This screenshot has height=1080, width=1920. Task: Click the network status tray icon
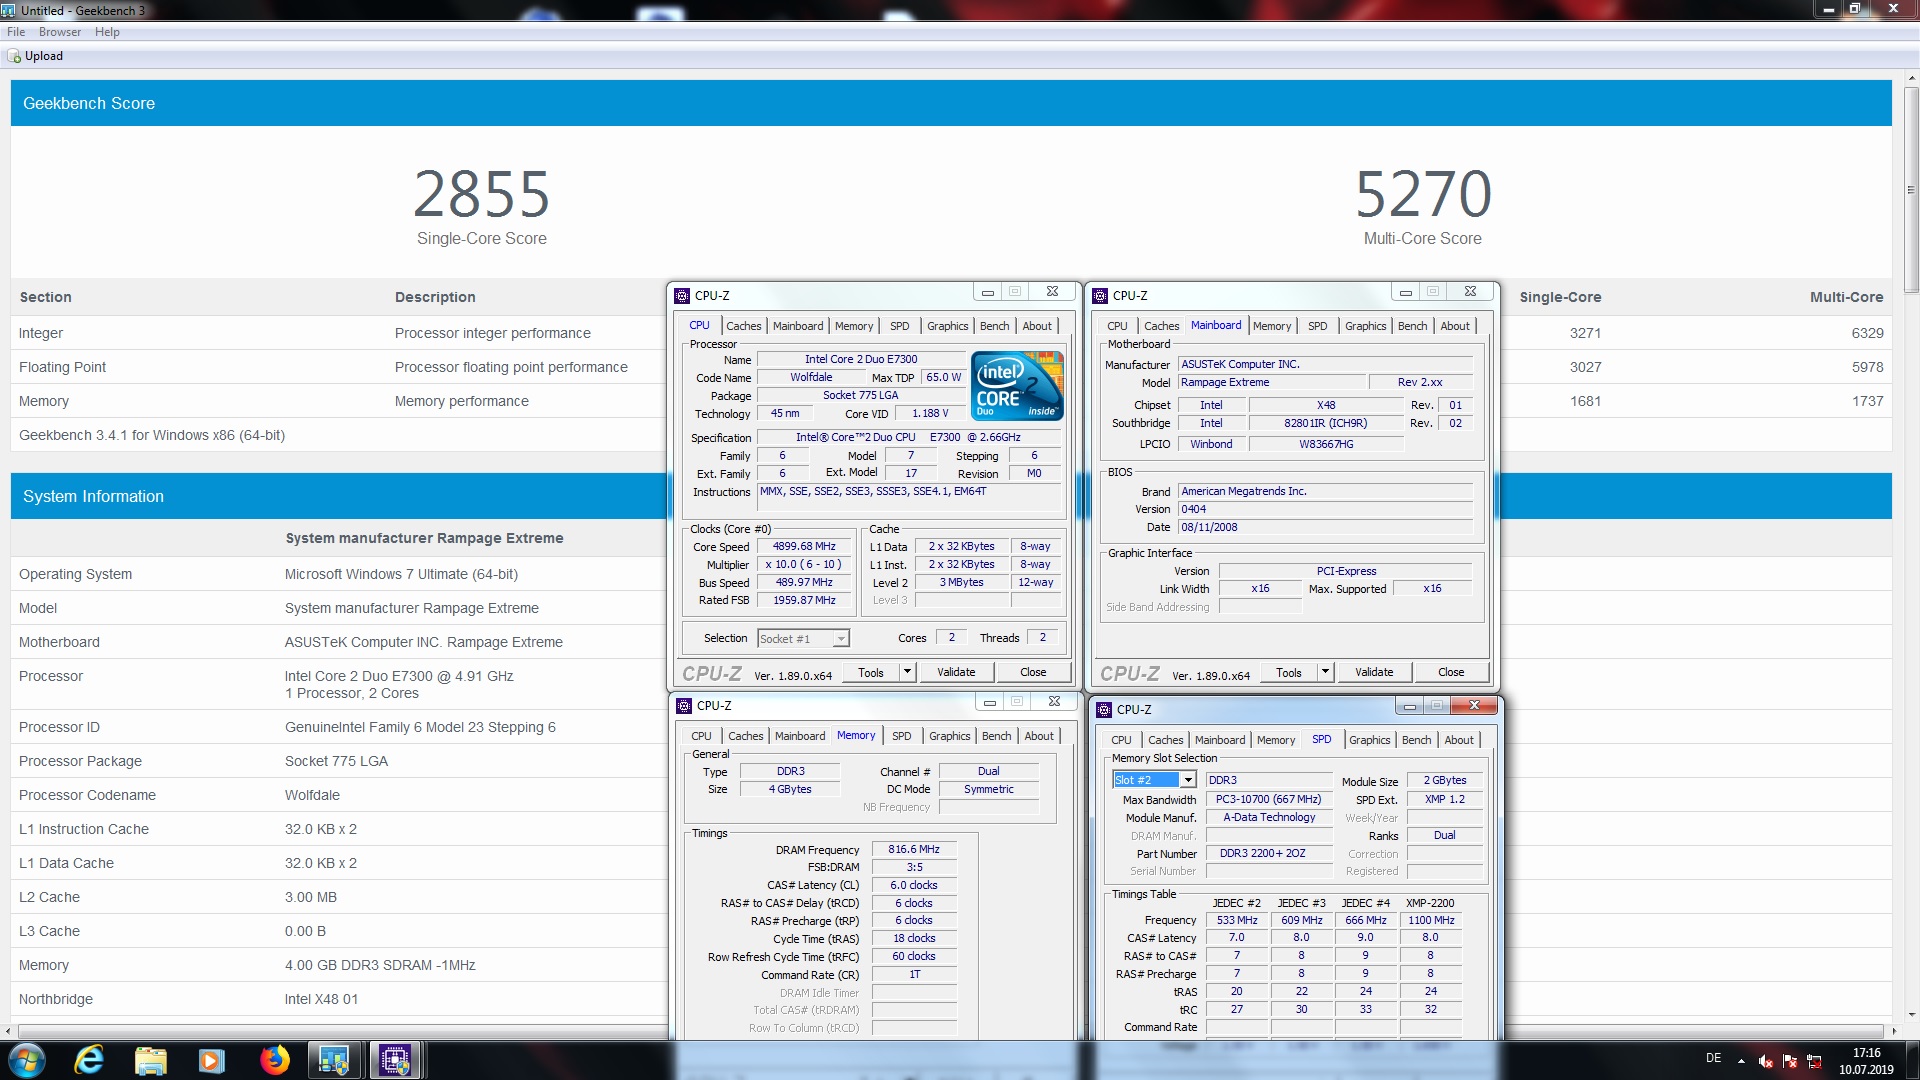1813,1061
